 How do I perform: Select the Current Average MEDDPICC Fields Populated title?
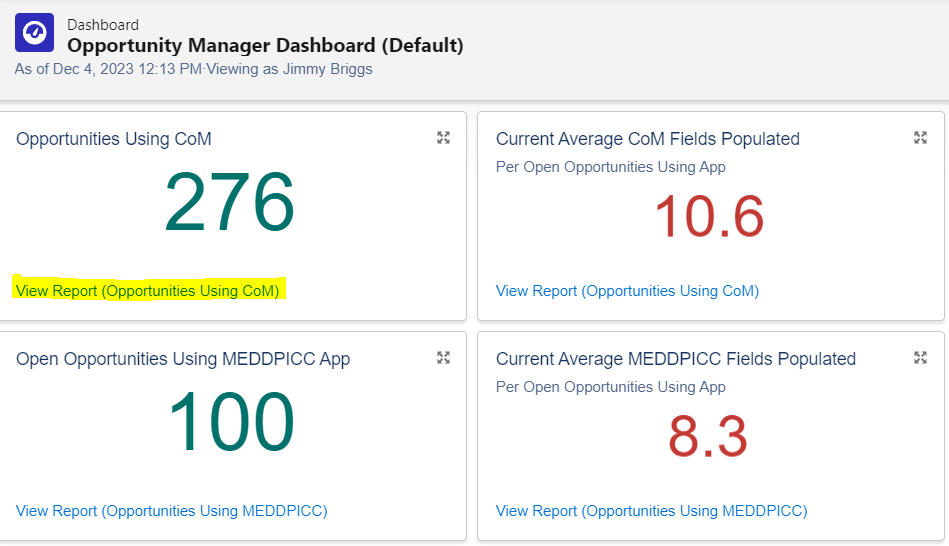coord(676,359)
